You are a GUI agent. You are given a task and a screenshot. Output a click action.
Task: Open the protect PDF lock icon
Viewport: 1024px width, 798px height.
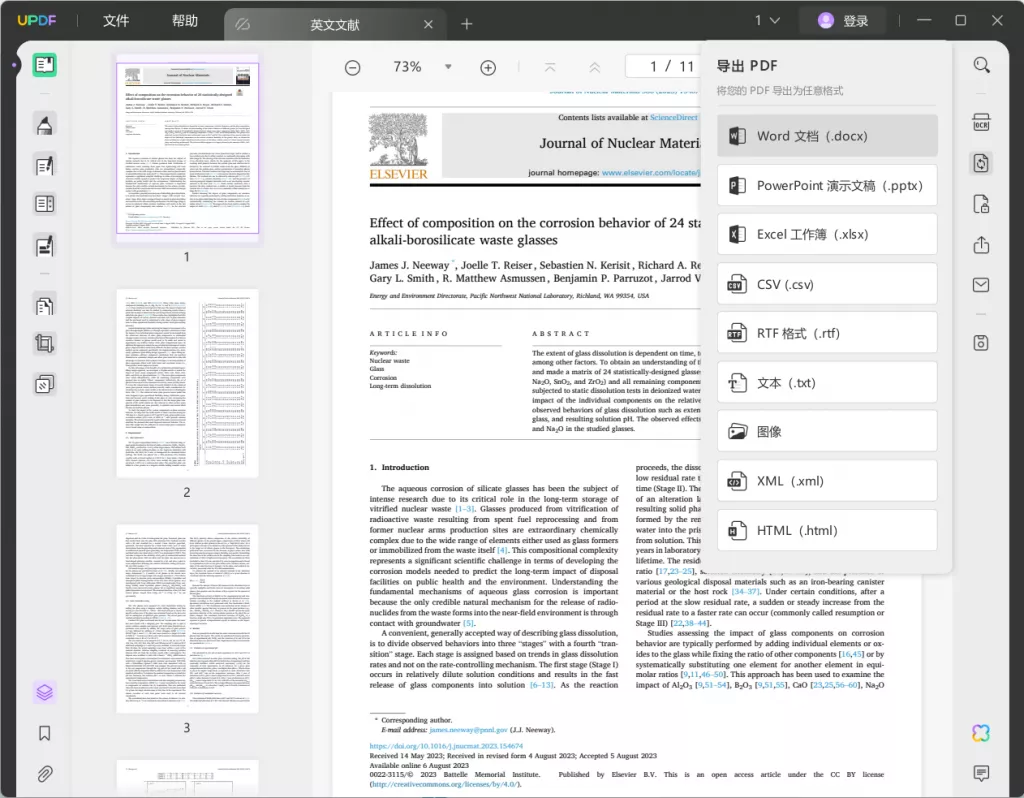[x=981, y=204]
